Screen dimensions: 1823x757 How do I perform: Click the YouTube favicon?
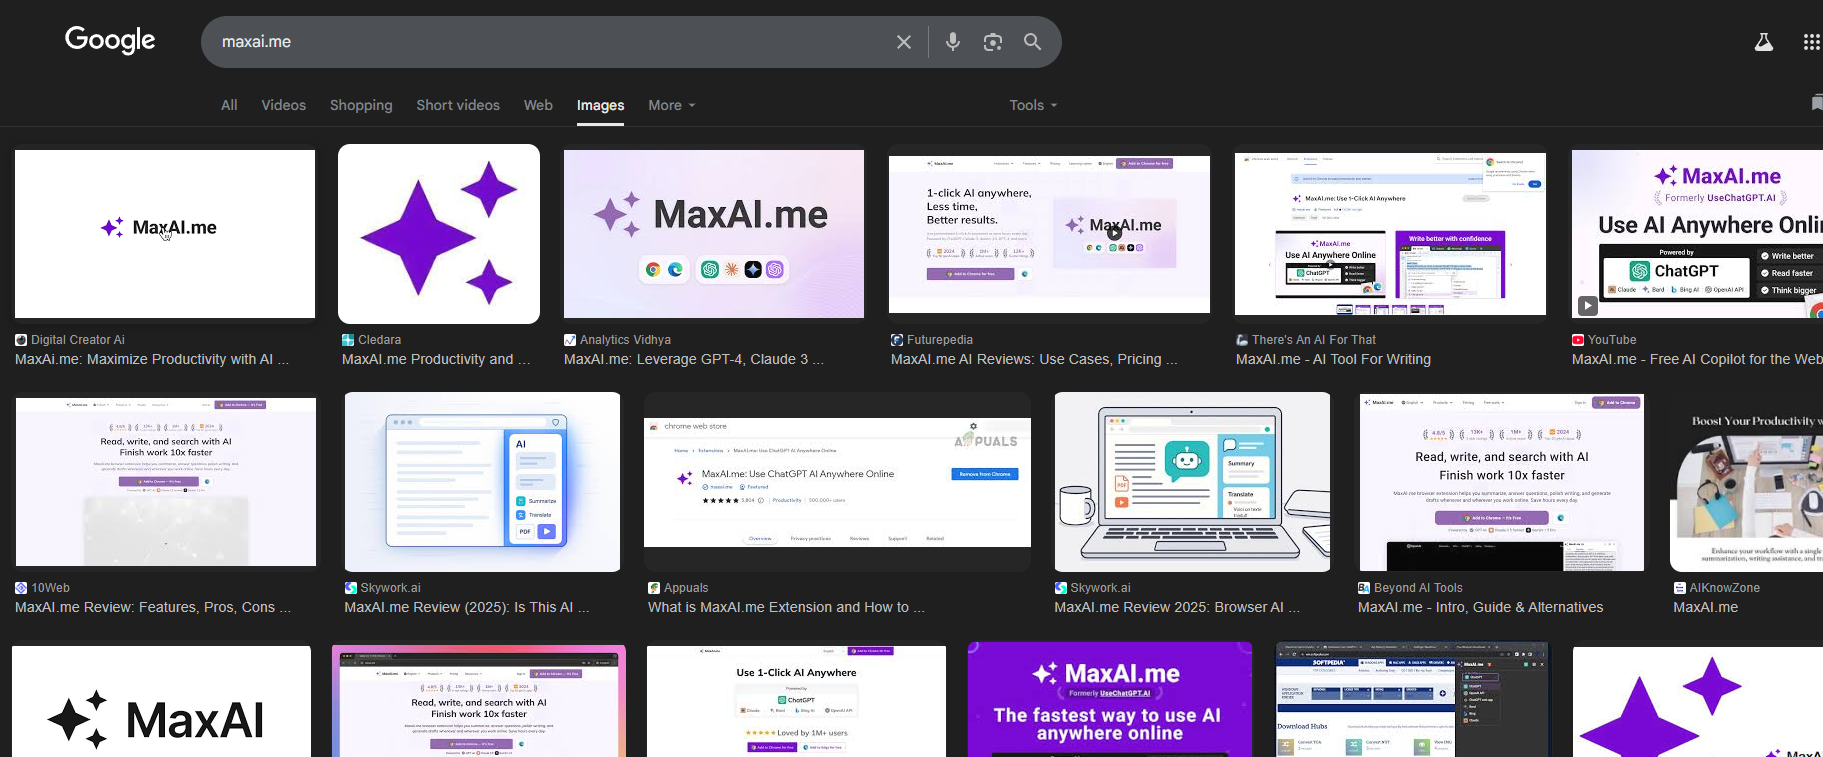pos(1578,340)
